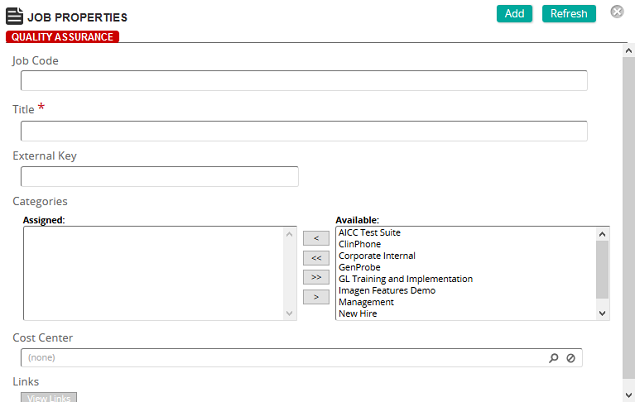Move selected category to Available with >

coord(316,297)
